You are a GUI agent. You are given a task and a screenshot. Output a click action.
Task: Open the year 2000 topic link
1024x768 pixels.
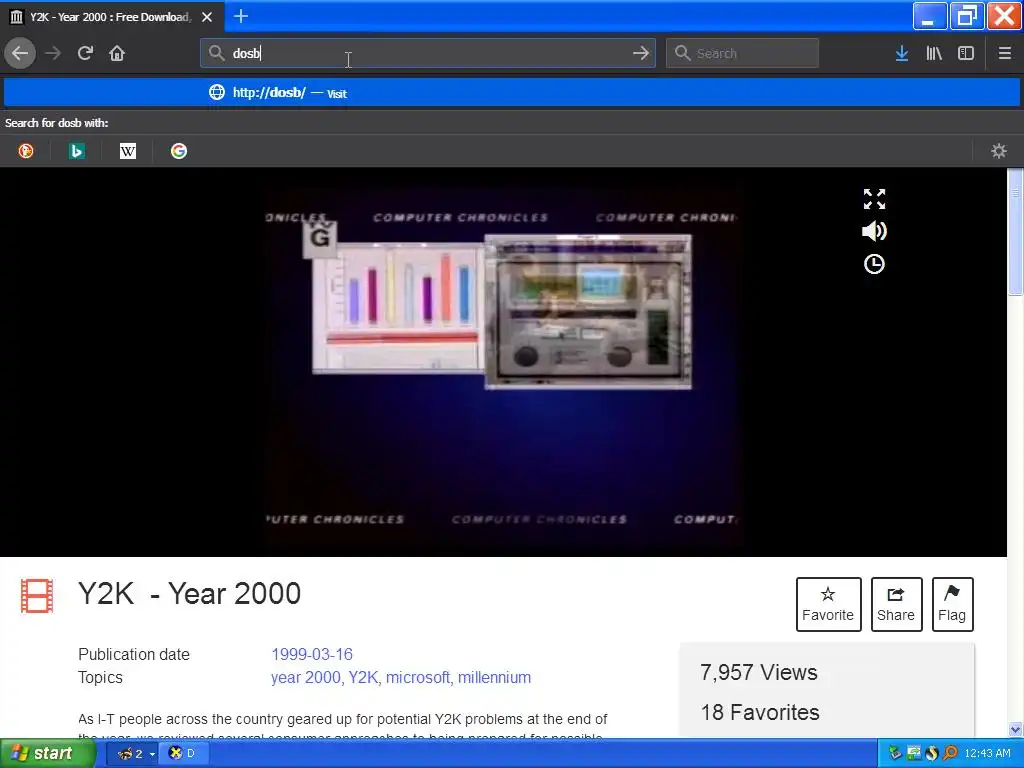click(x=306, y=677)
